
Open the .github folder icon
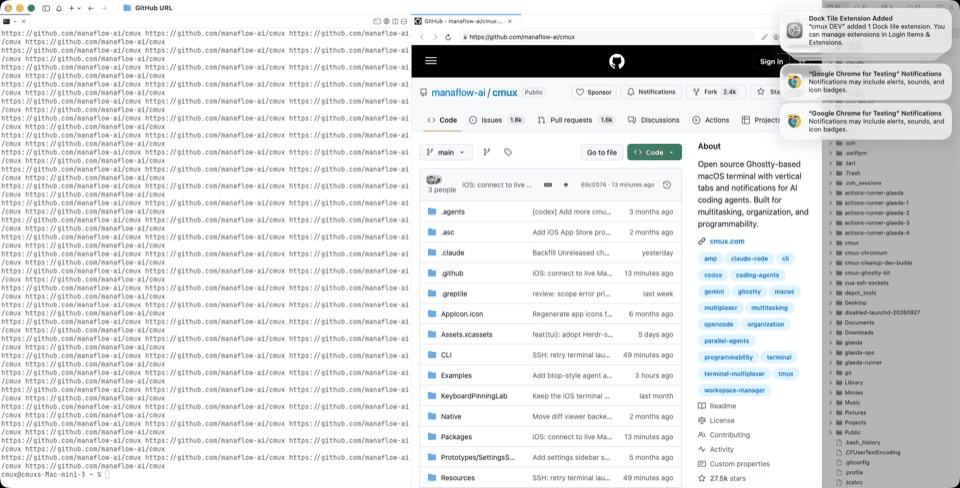point(432,273)
